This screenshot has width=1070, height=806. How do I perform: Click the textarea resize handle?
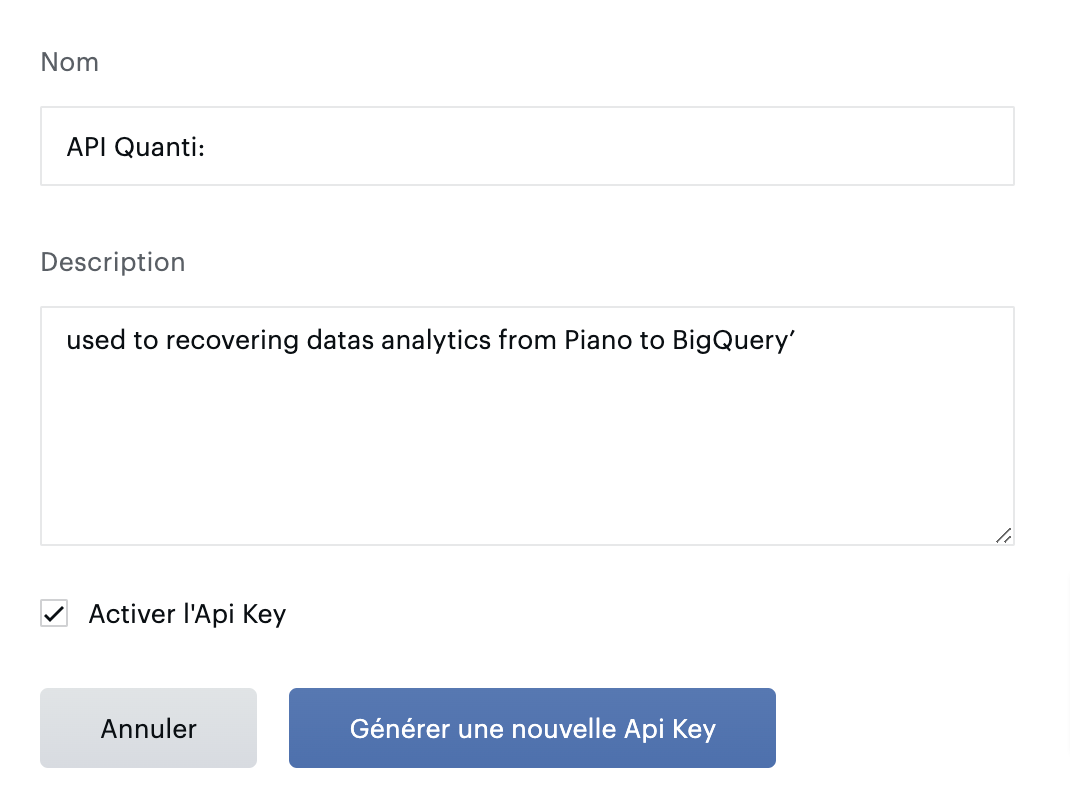click(x=1004, y=537)
